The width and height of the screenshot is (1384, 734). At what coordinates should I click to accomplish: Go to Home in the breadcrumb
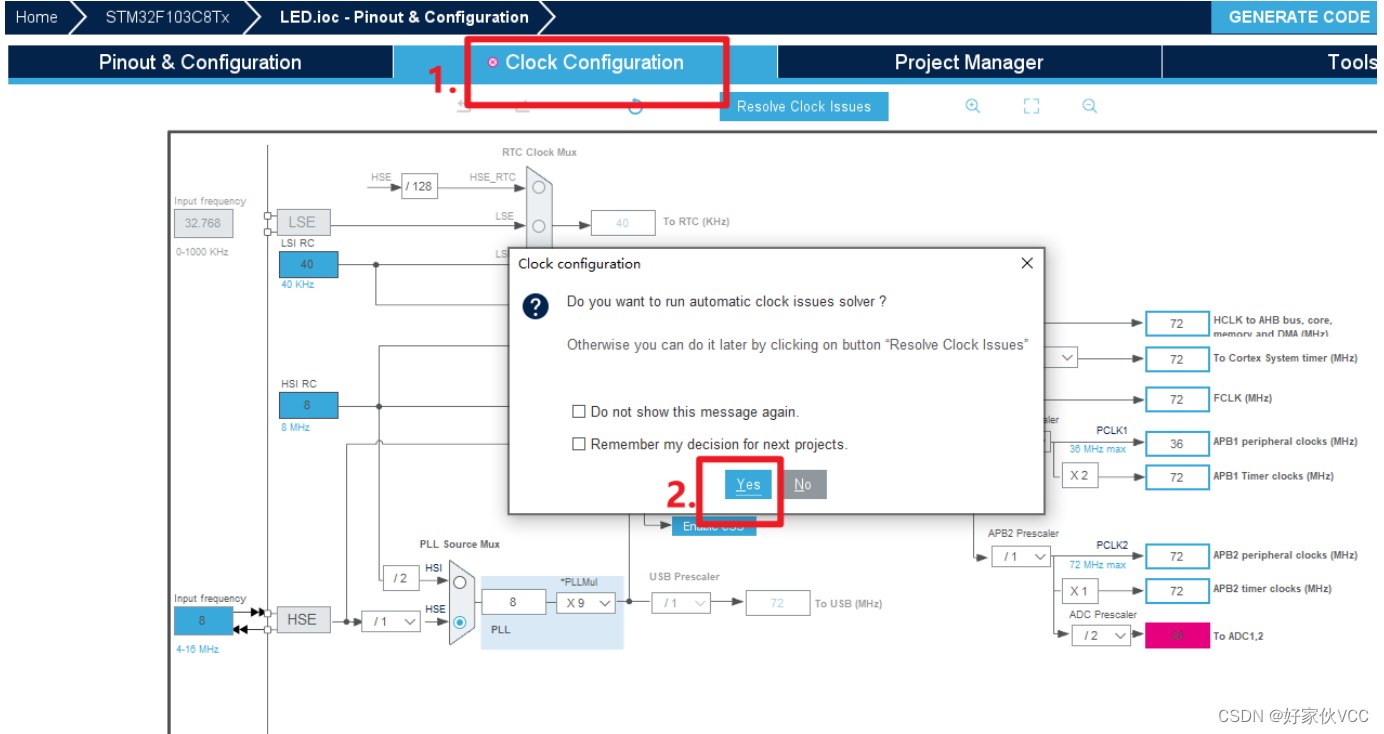36,17
